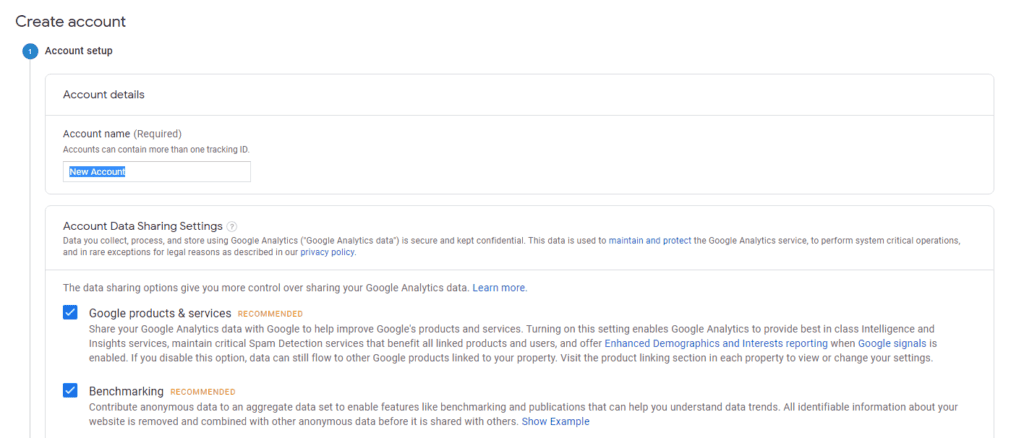Open Enhanced Demographics and Interests reporting link
Viewport: 1024px width, 438px height.
point(716,343)
